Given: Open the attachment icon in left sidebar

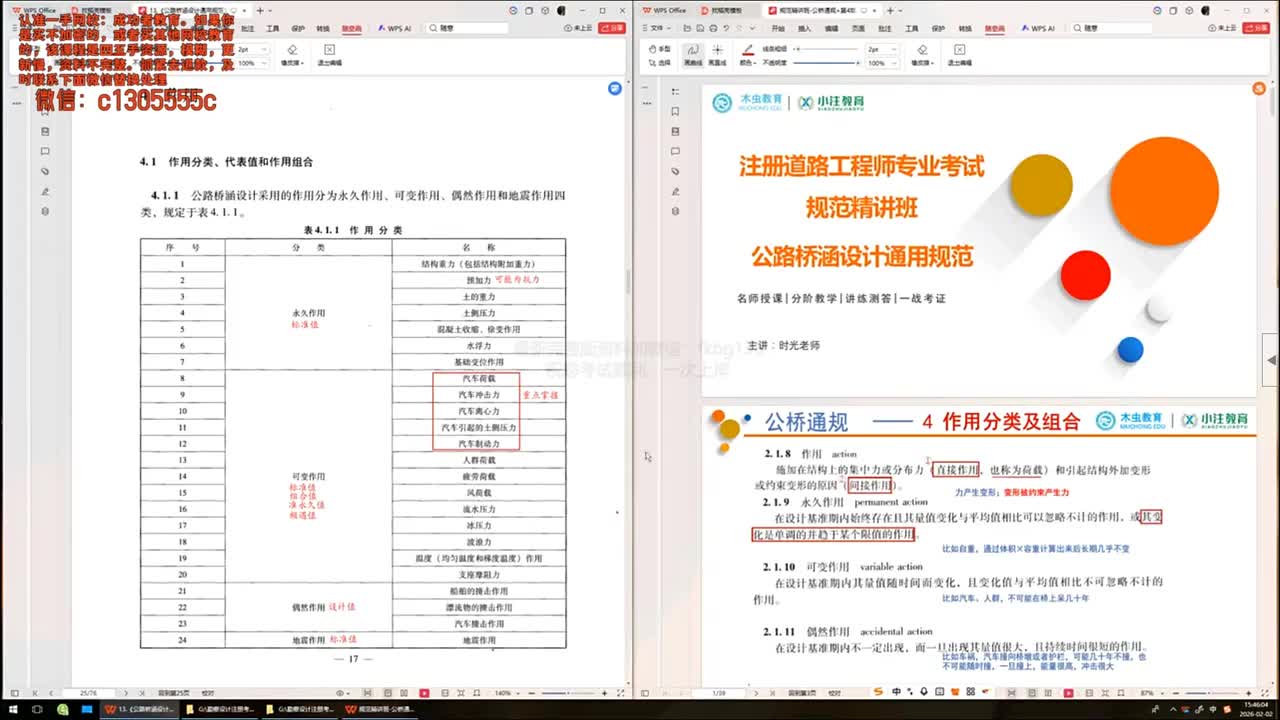Looking at the screenshot, I should click(45, 171).
